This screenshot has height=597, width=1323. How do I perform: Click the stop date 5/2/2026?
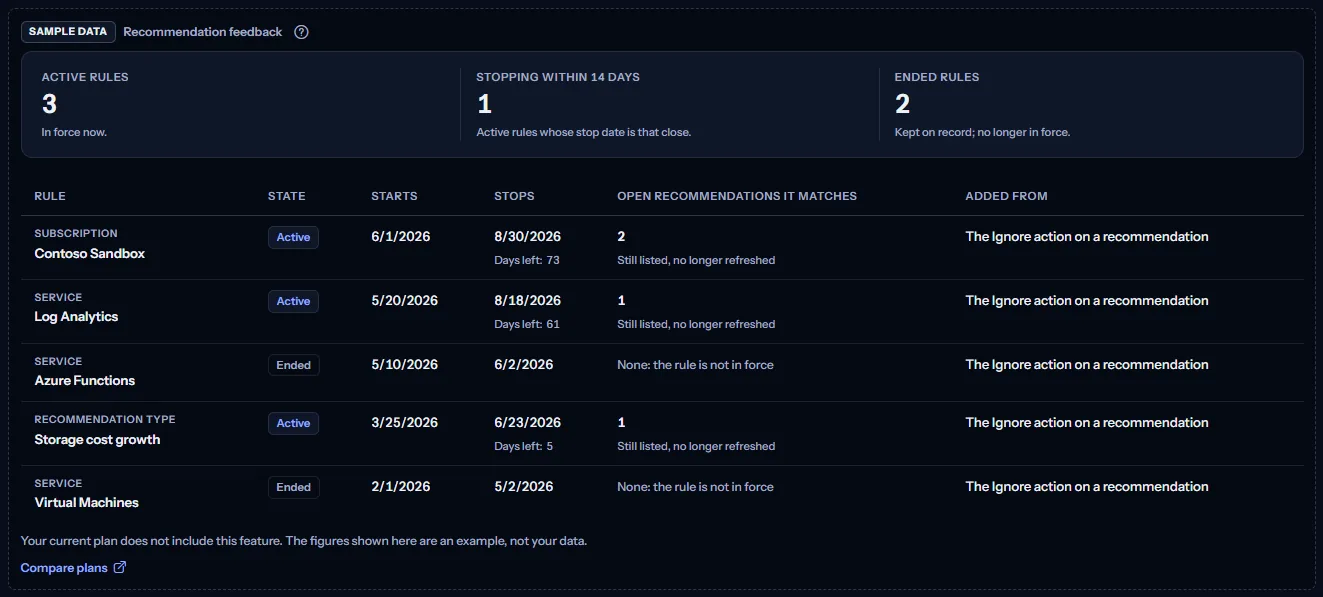click(524, 487)
